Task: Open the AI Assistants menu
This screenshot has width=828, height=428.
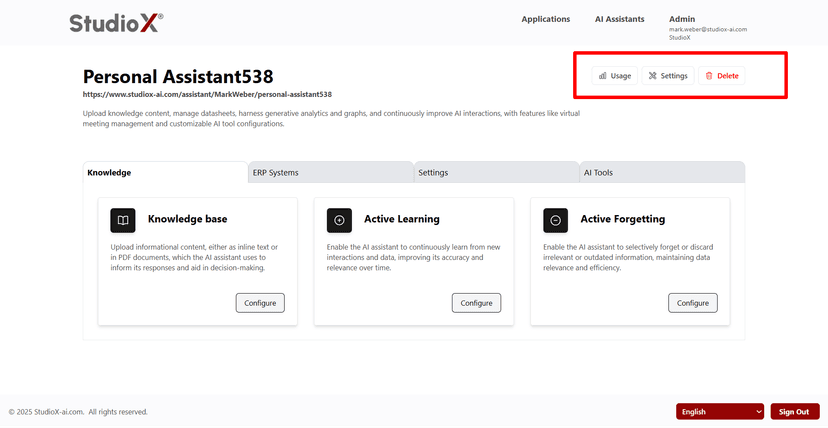Action: (619, 19)
